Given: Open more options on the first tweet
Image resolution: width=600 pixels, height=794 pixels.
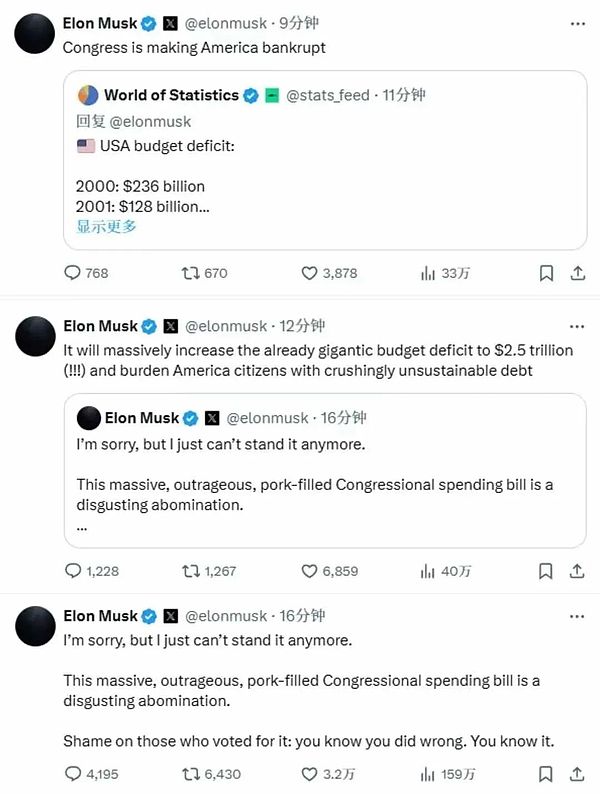Looking at the screenshot, I should (x=577, y=22).
